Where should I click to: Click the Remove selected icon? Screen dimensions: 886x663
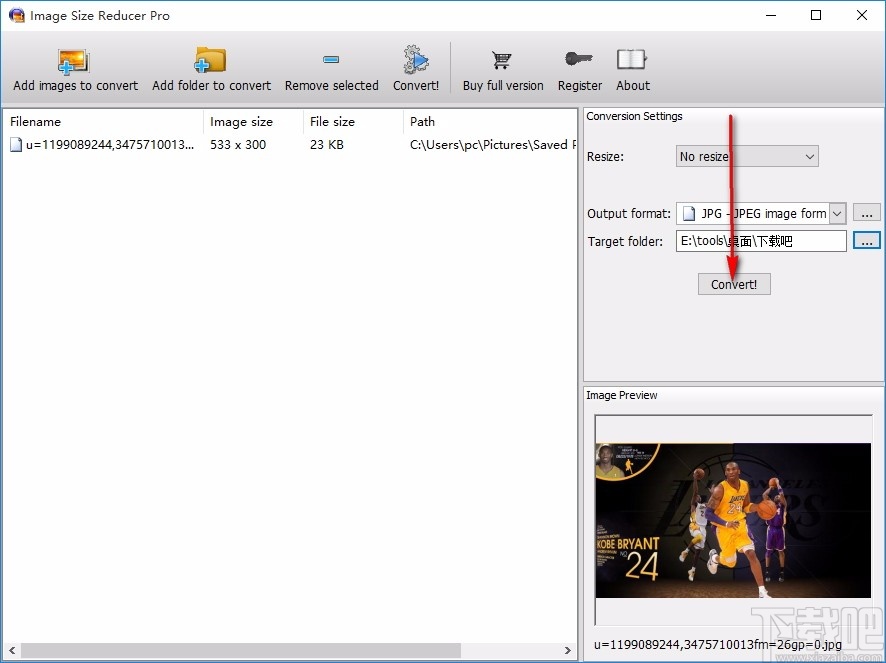point(331,60)
